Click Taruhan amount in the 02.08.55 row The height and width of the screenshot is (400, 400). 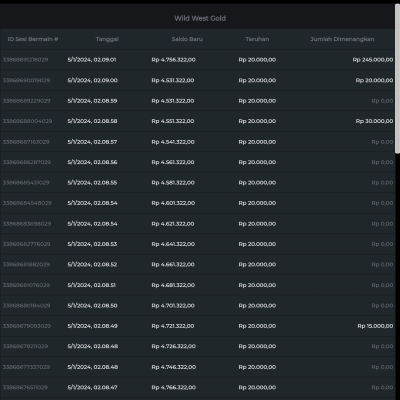pos(257,183)
